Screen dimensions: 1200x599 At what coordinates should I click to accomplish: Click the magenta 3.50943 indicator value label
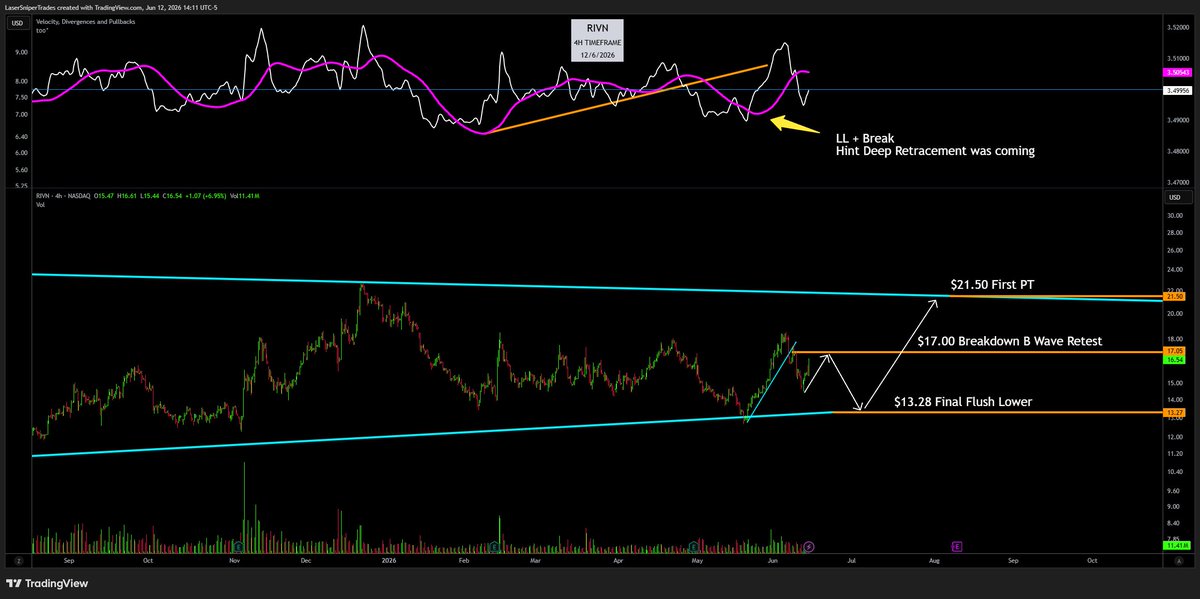pyautogui.click(x=1175, y=73)
